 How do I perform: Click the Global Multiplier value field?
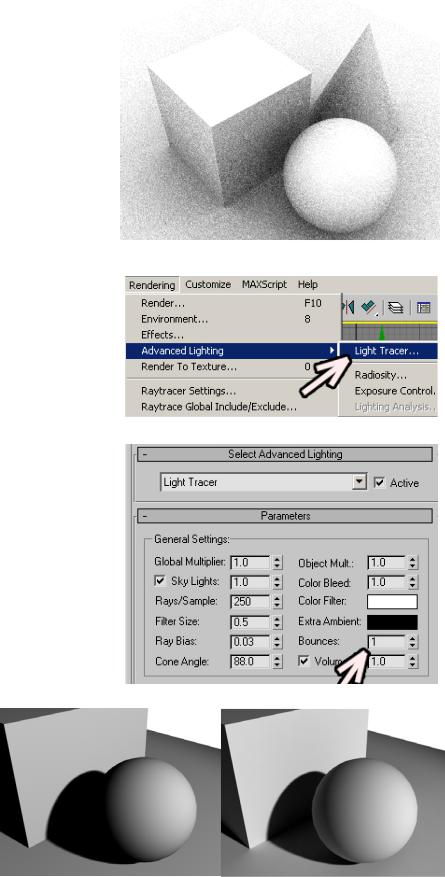[250, 562]
